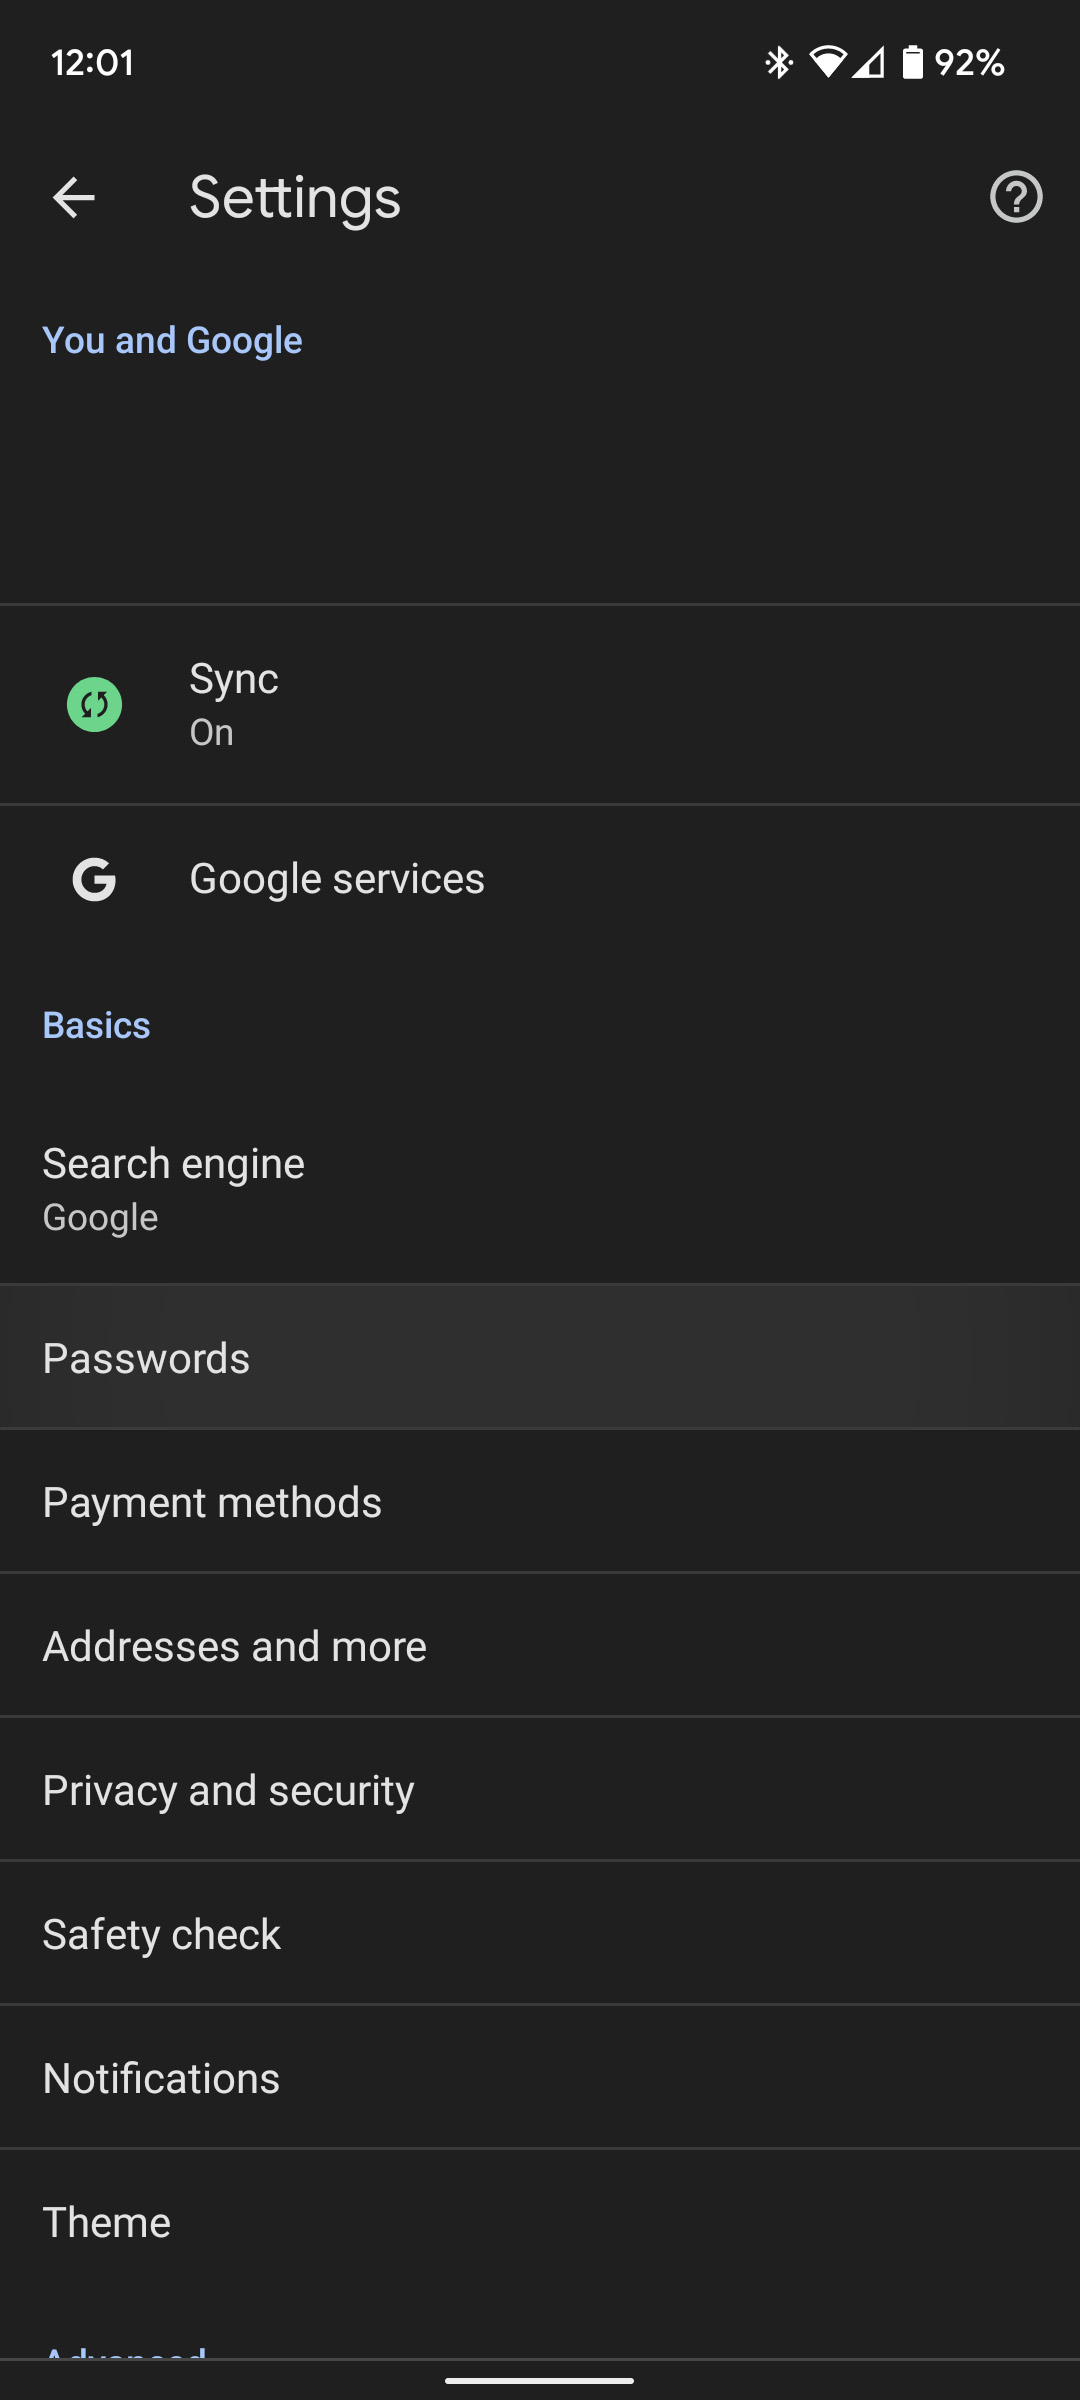The width and height of the screenshot is (1080, 2400).
Task: Tap the Google G logo icon
Action: 95,880
